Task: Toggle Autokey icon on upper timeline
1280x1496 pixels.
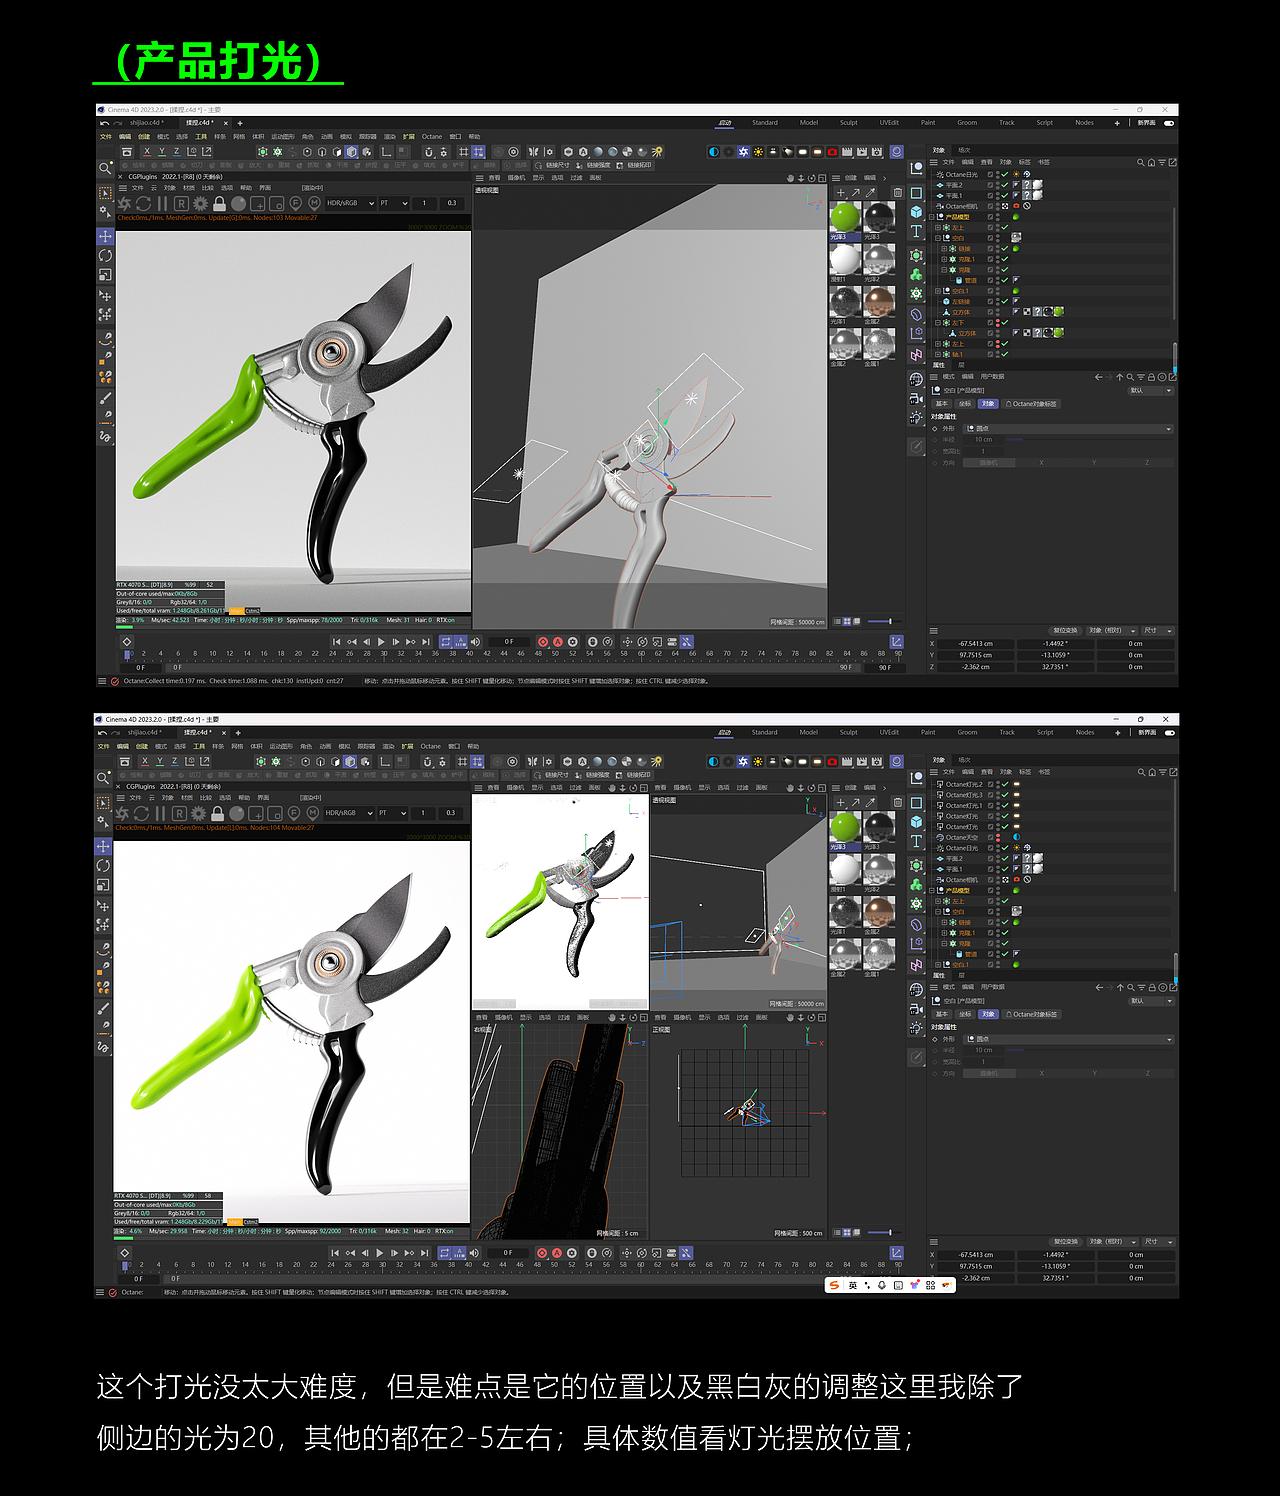Action: tap(558, 642)
